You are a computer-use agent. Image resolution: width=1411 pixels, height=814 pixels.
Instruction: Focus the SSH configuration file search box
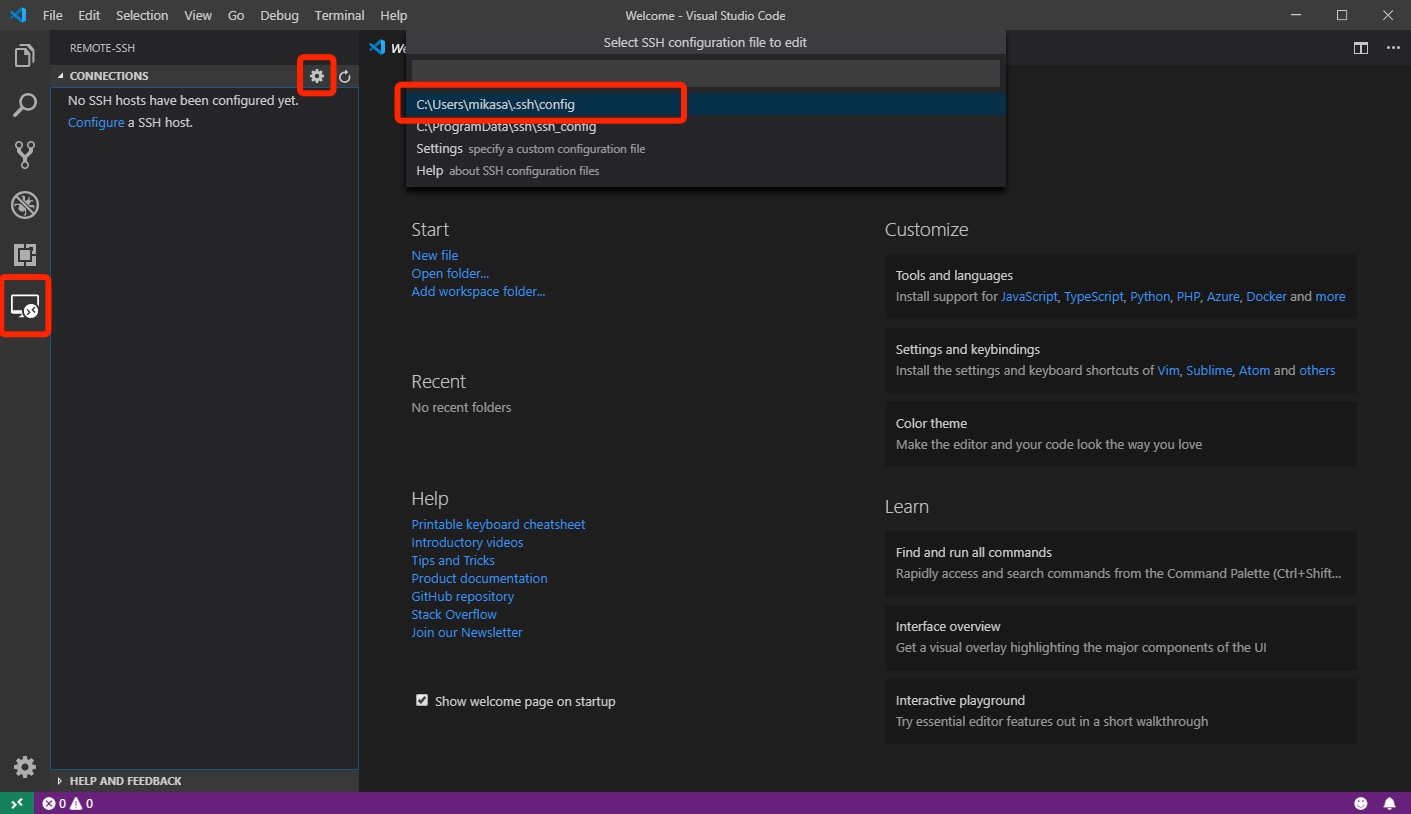tap(706, 73)
